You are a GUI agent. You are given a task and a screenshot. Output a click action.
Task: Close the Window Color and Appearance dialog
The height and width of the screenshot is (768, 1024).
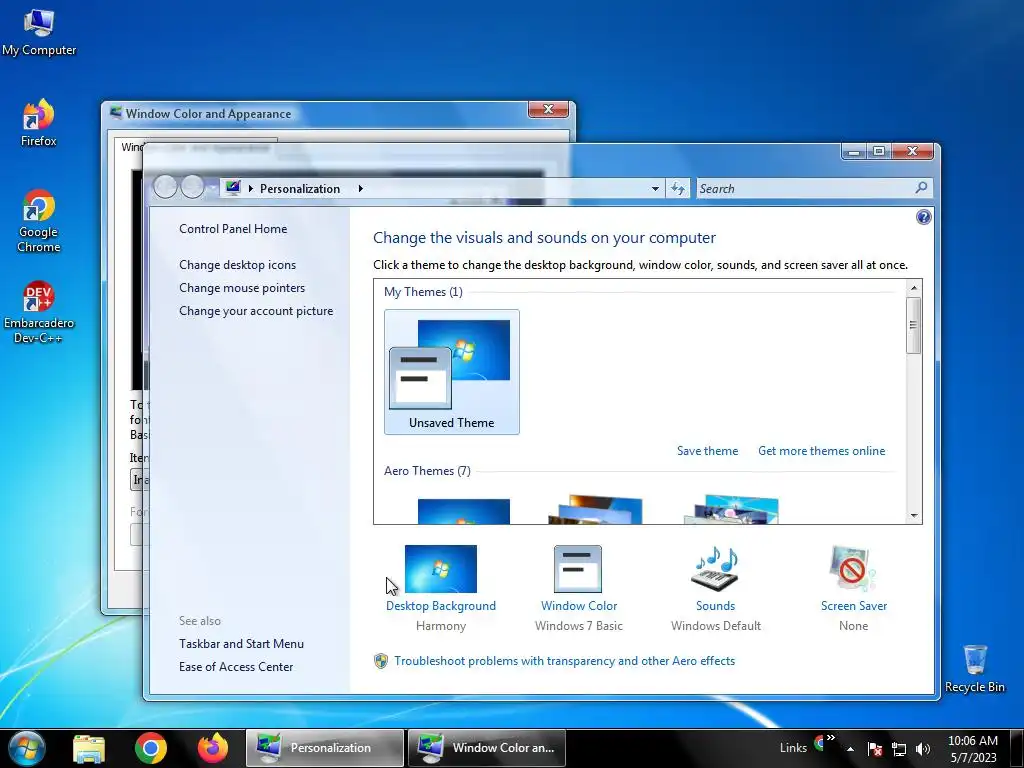548,110
